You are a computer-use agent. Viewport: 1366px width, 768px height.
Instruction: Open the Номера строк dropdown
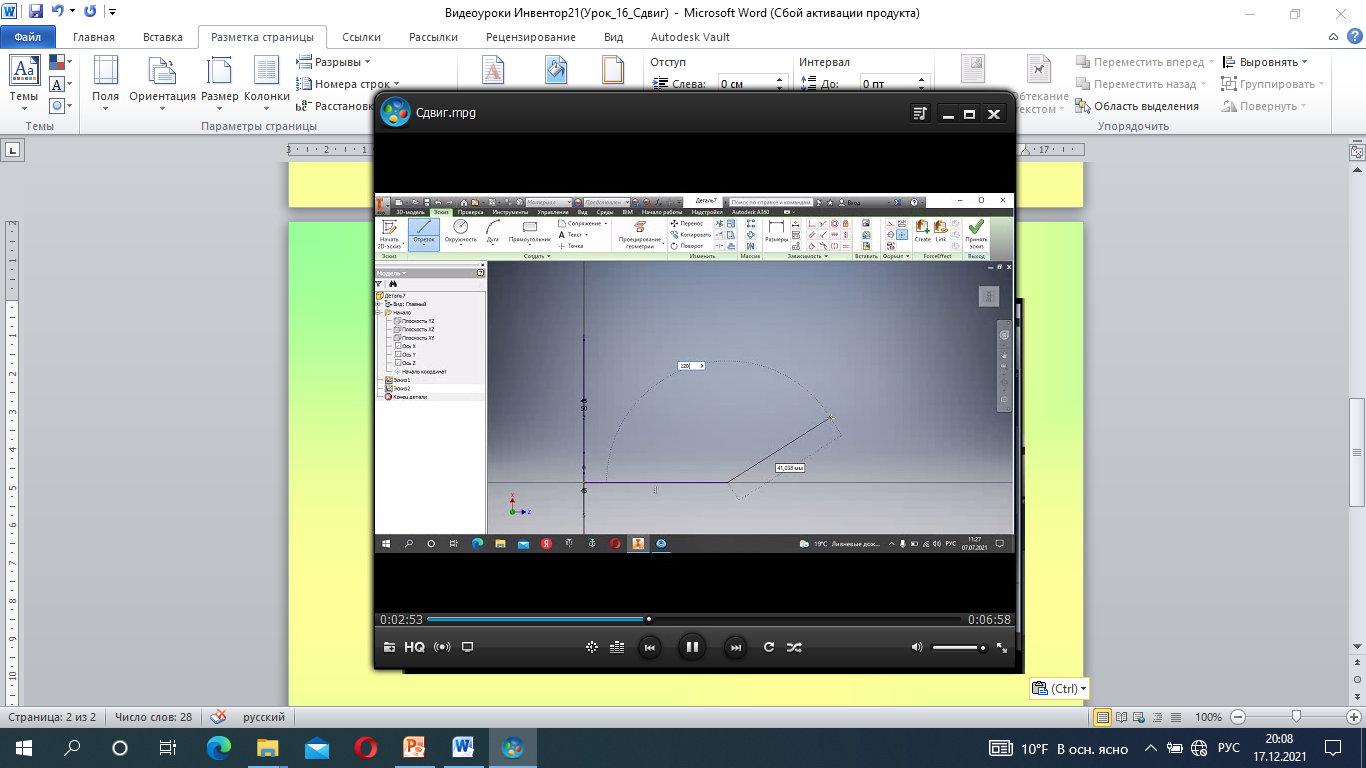pyautogui.click(x=348, y=84)
